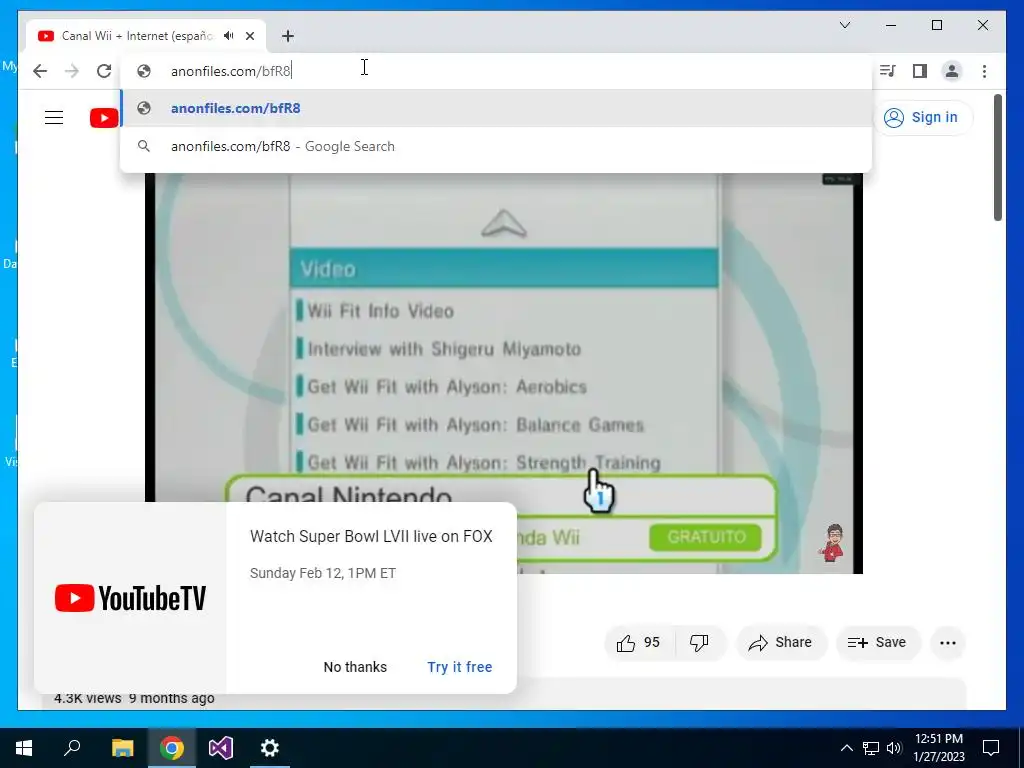Go back with the browser back arrow
The height and width of the screenshot is (768, 1024).
(x=40, y=71)
